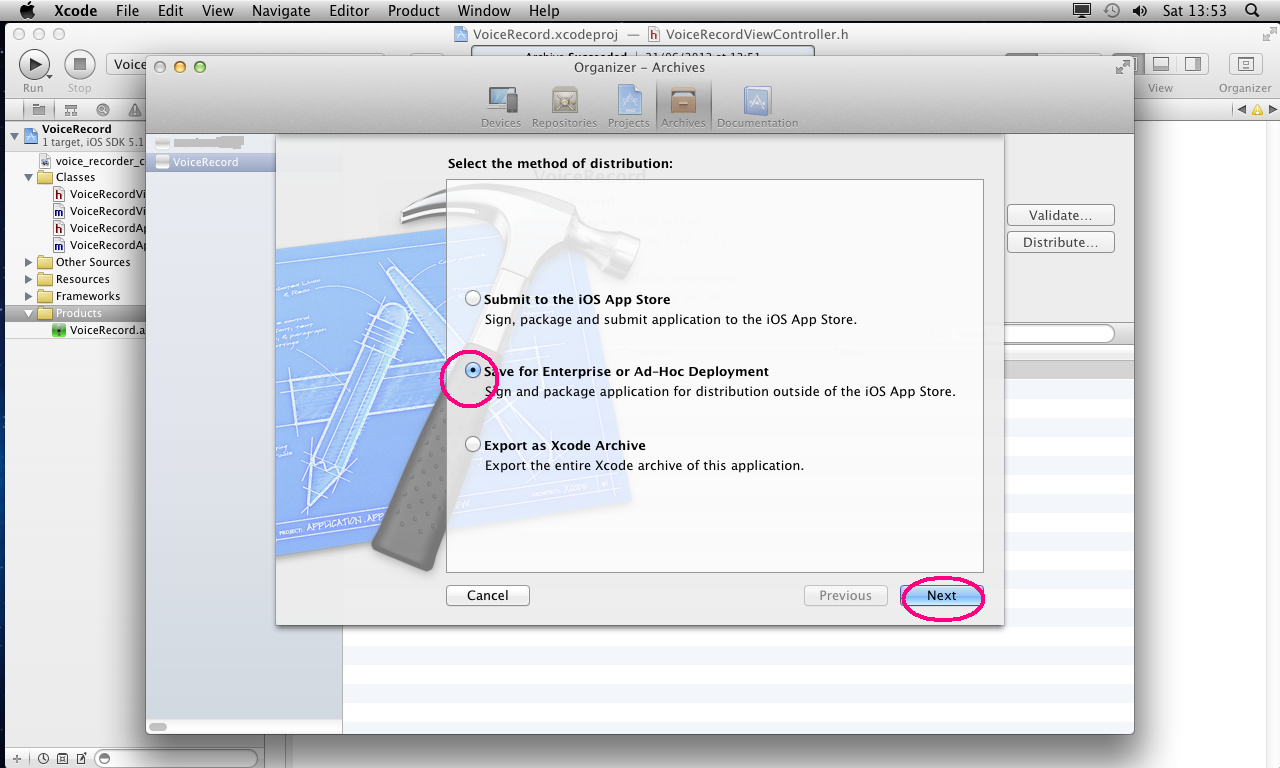This screenshot has height=768, width=1280.
Task: Click the Distribute... button
Action: coord(1060,242)
